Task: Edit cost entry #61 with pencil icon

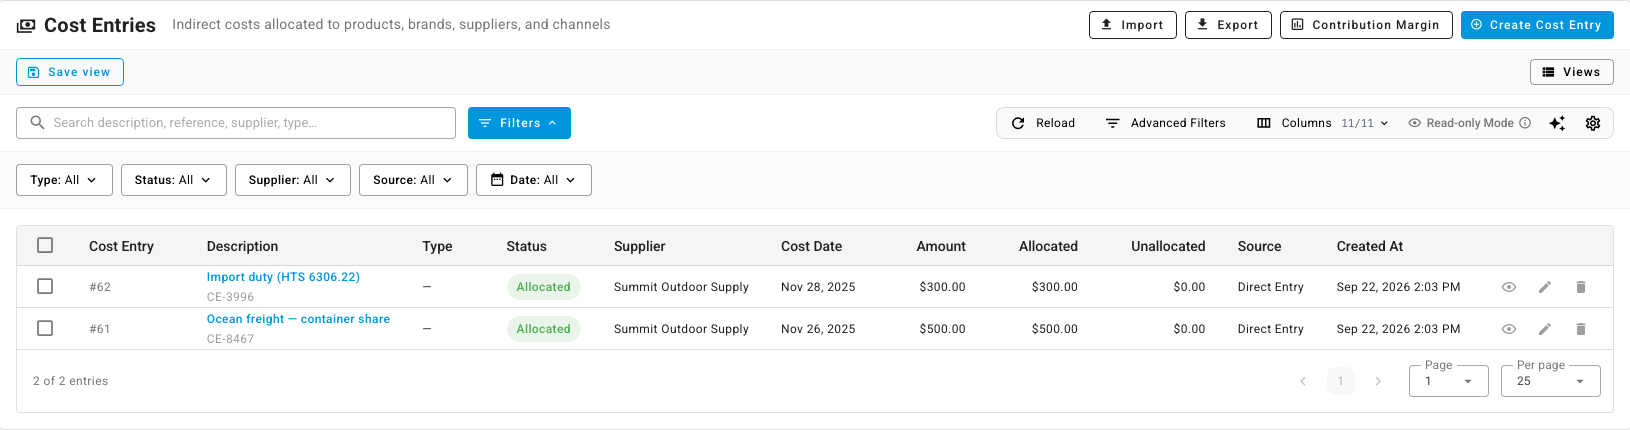Action: [x=1545, y=329]
